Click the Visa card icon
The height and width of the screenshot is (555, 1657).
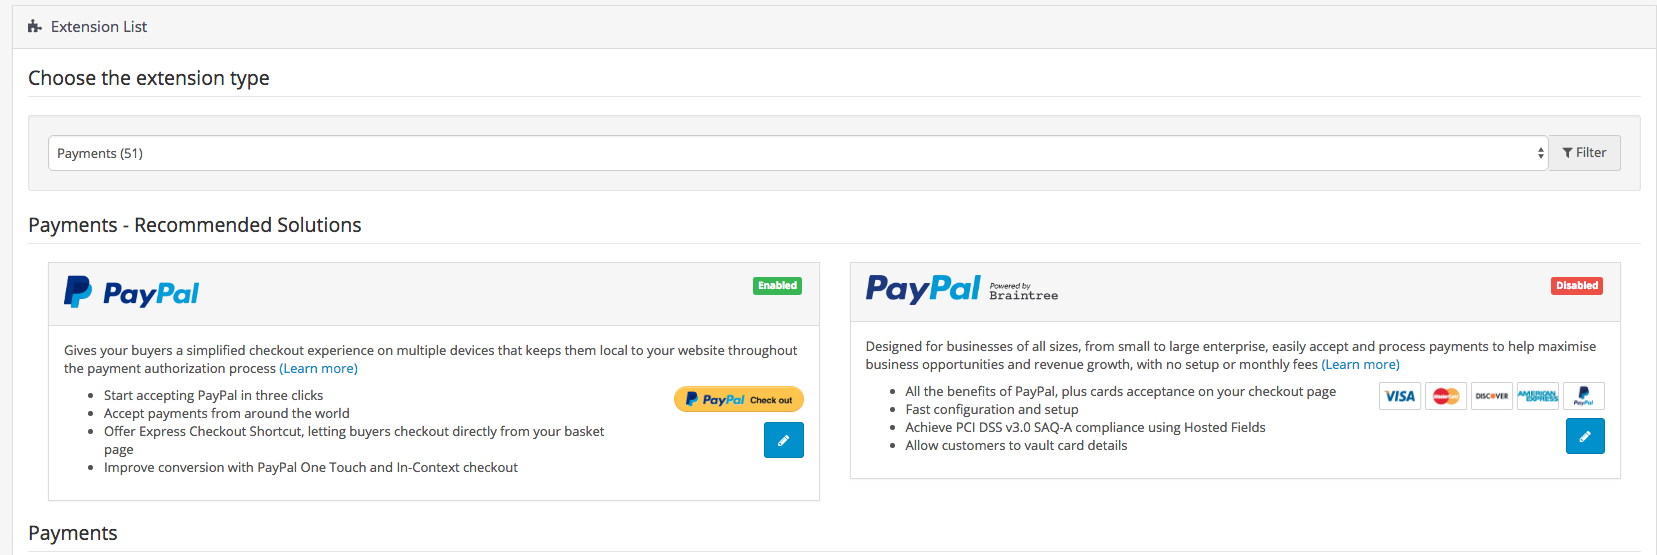(x=1400, y=396)
